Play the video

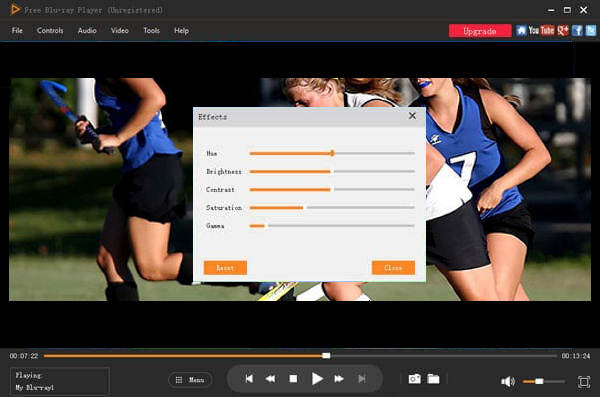(317, 379)
